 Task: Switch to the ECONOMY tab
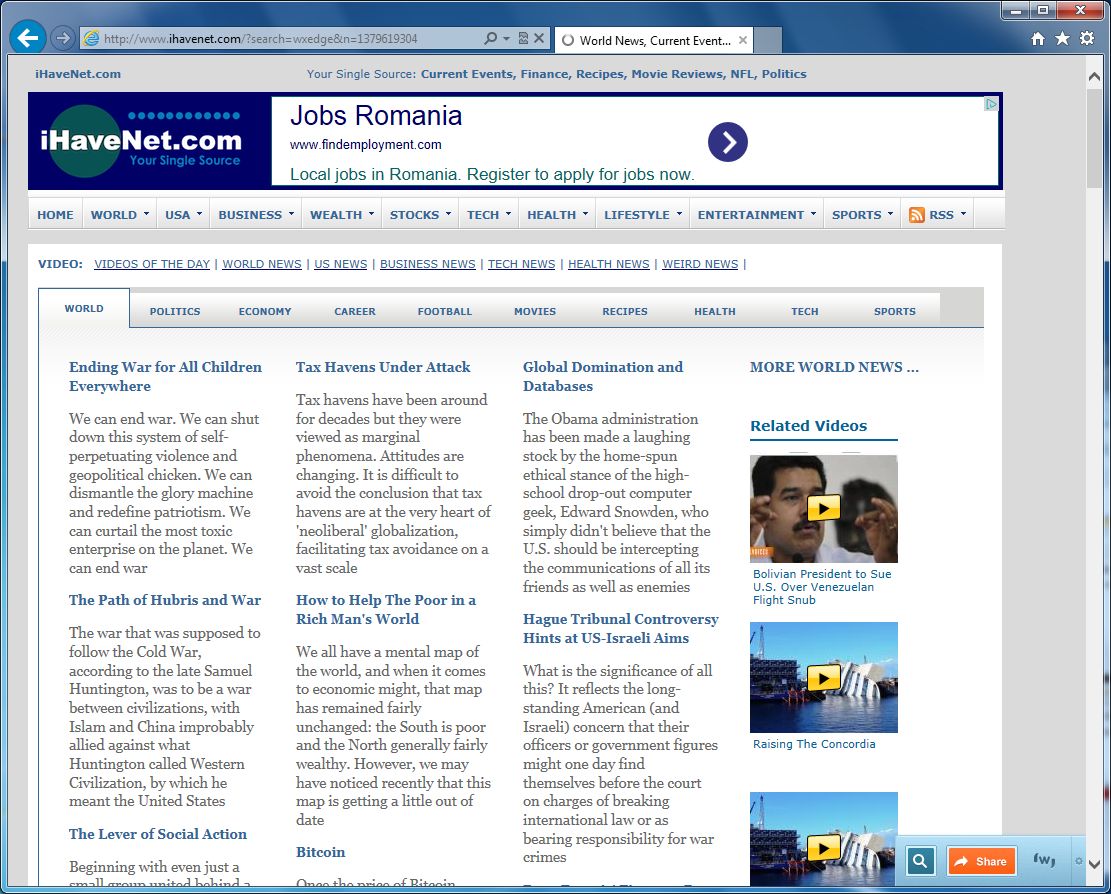click(x=265, y=311)
